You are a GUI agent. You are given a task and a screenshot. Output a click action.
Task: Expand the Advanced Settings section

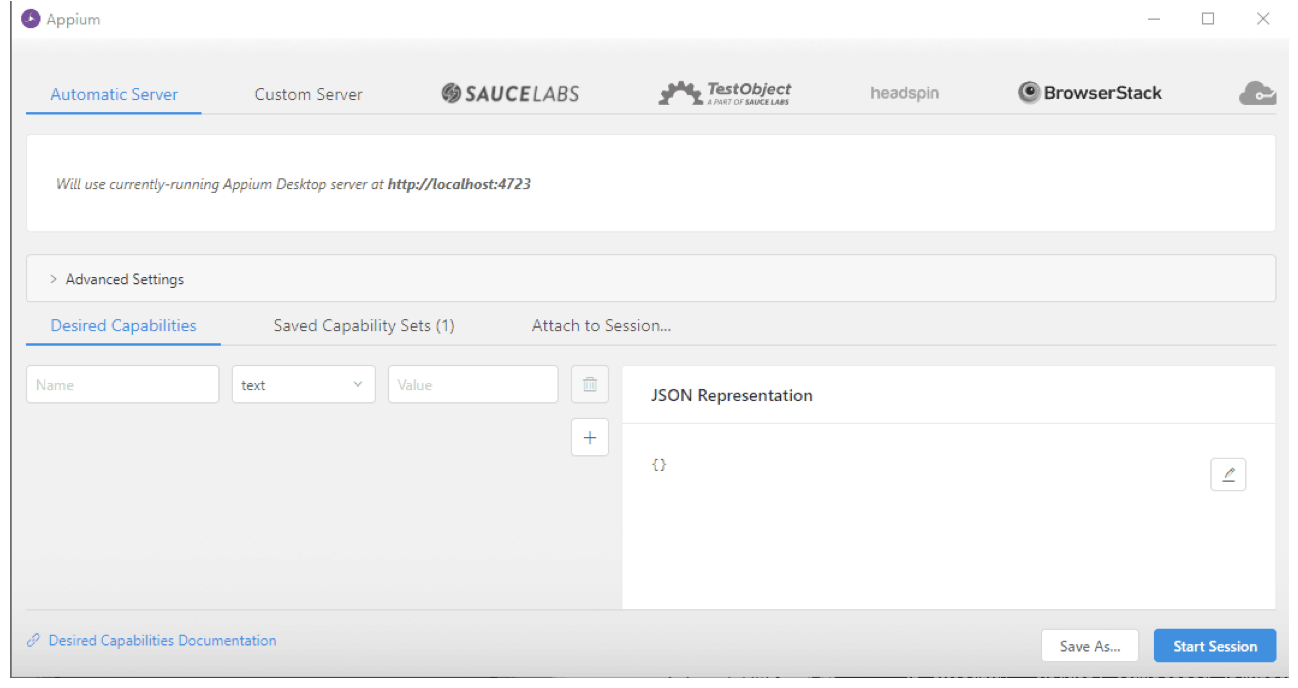124,279
